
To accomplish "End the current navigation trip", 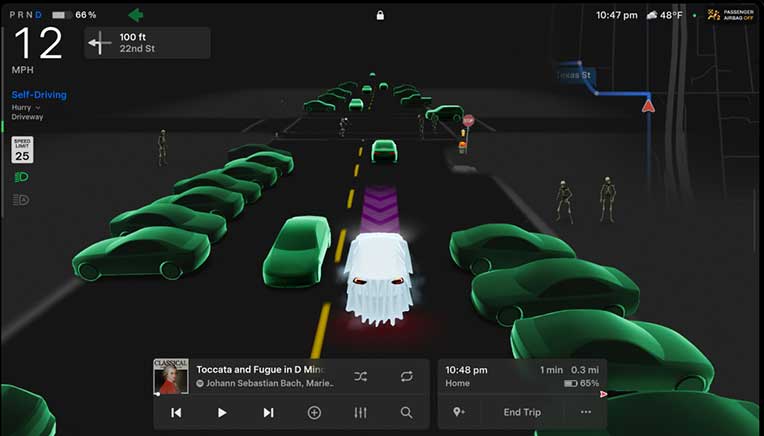I will click(x=522, y=412).
